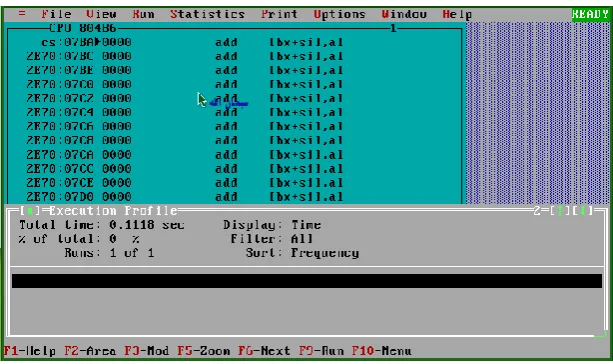
Task: Close the Execution Profile window with its box icon
Action: [x=30, y=211]
